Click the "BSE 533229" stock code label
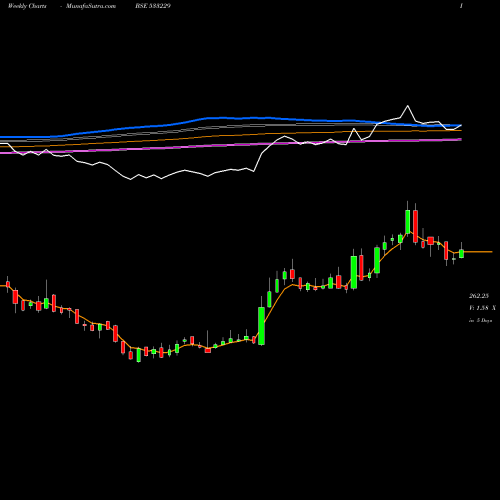Screen dimensions: 500x500 (x=153, y=6)
